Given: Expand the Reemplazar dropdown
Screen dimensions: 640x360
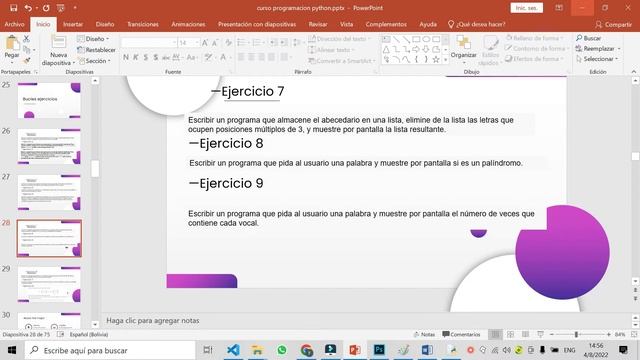Looking at the screenshot, I should pyautogui.click(x=619, y=49).
